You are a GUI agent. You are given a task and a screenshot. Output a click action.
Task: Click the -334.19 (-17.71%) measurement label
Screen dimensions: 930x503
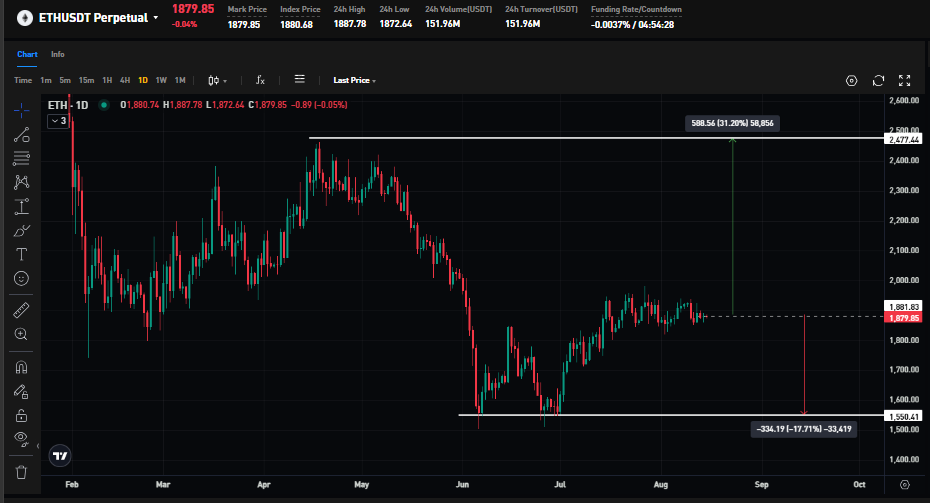tap(804, 429)
